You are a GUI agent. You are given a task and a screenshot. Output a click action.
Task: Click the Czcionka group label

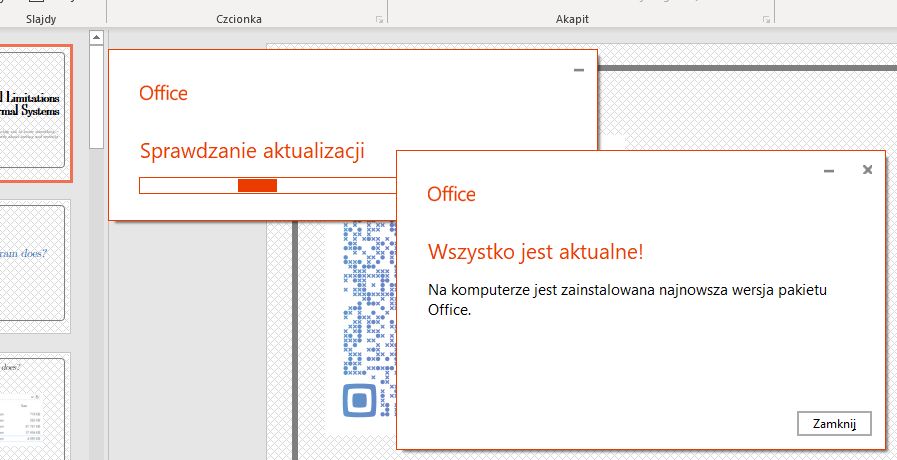(239, 19)
